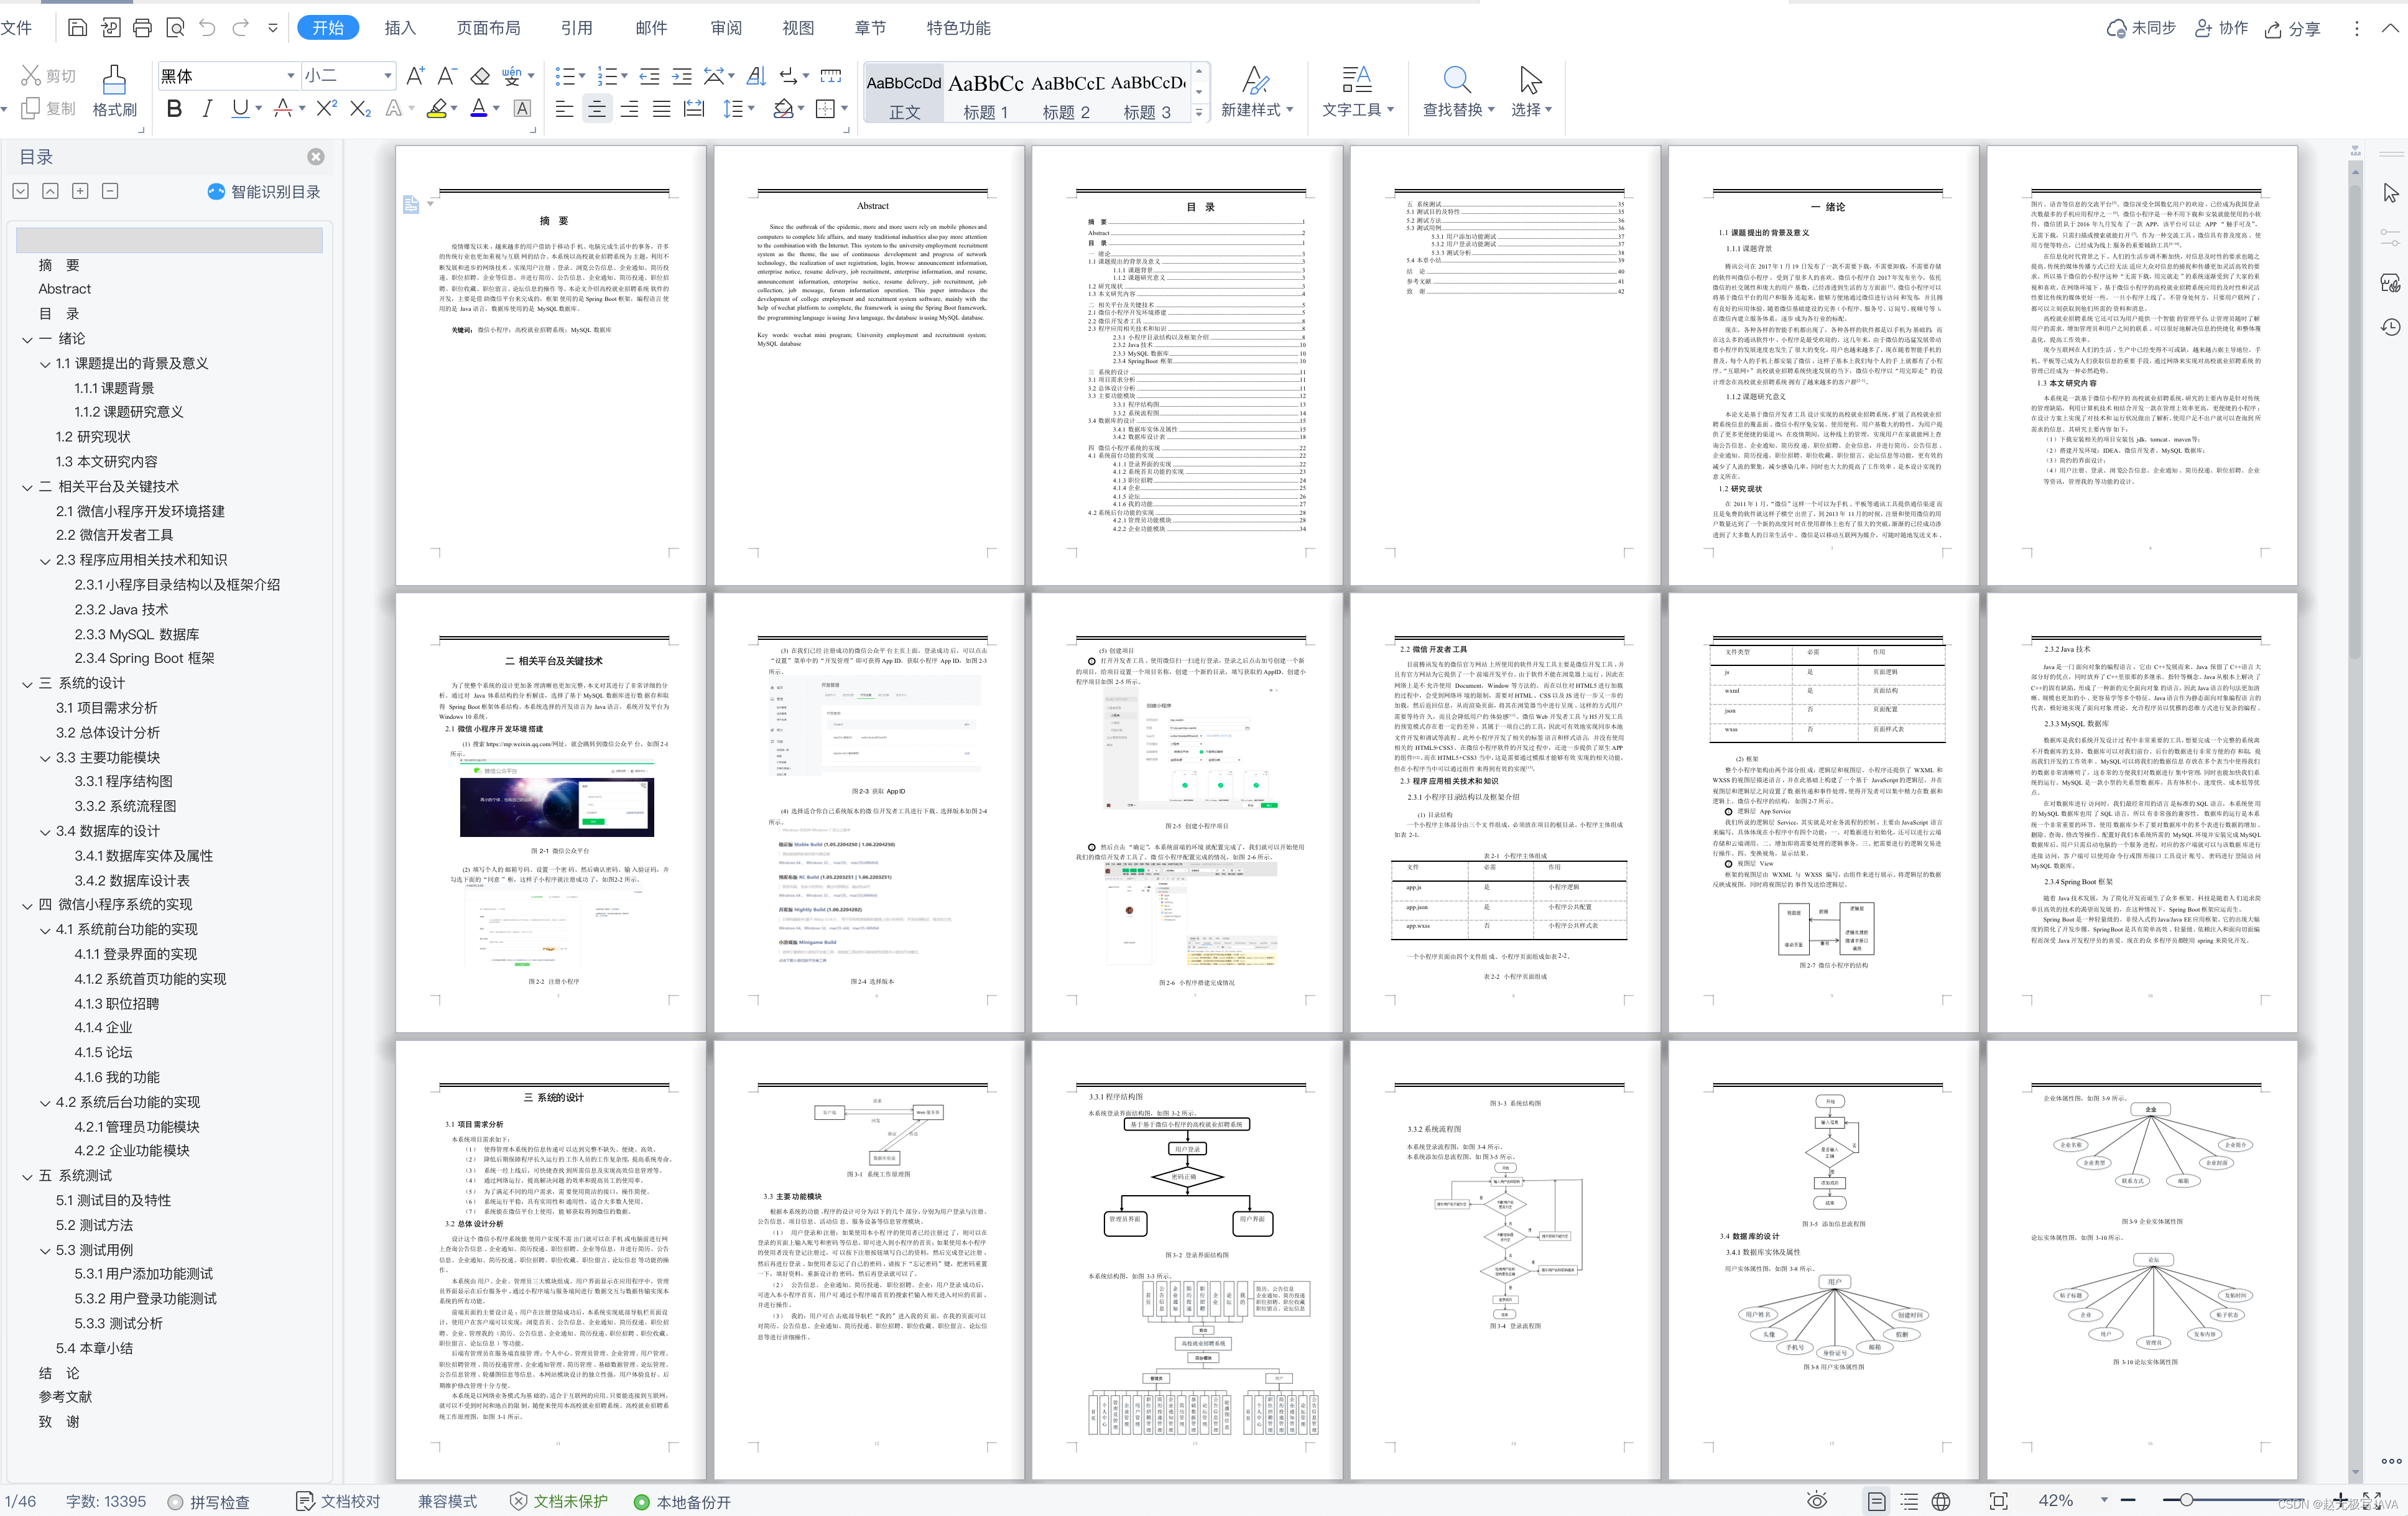Viewport: 2408px width, 1516px height.
Task: Select the Format Painter (格式刷) tool
Action: coord(114,92)
